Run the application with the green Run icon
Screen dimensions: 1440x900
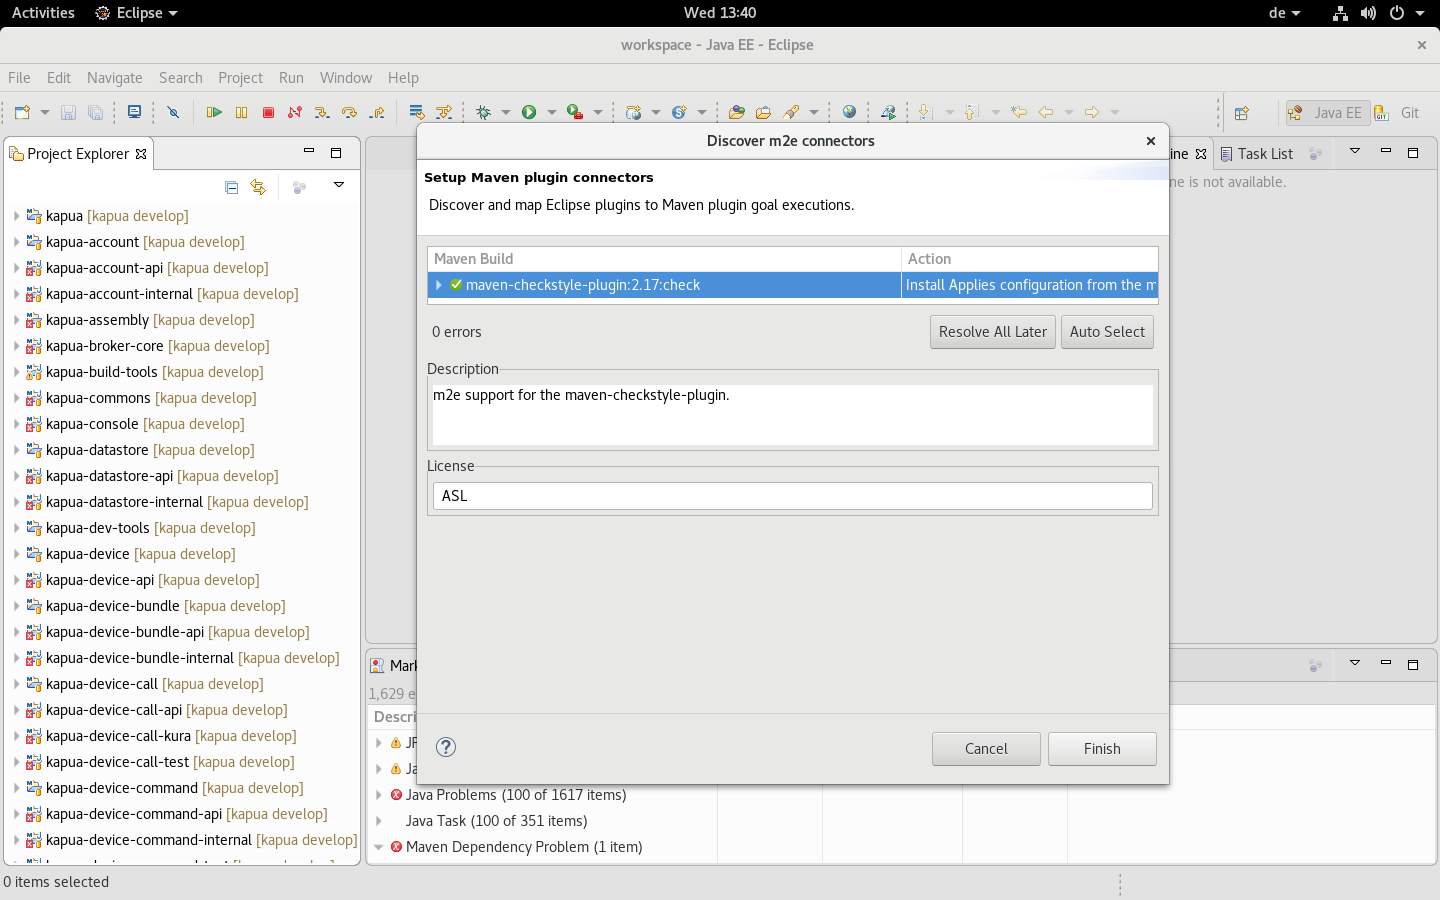[x=529, y=112]
